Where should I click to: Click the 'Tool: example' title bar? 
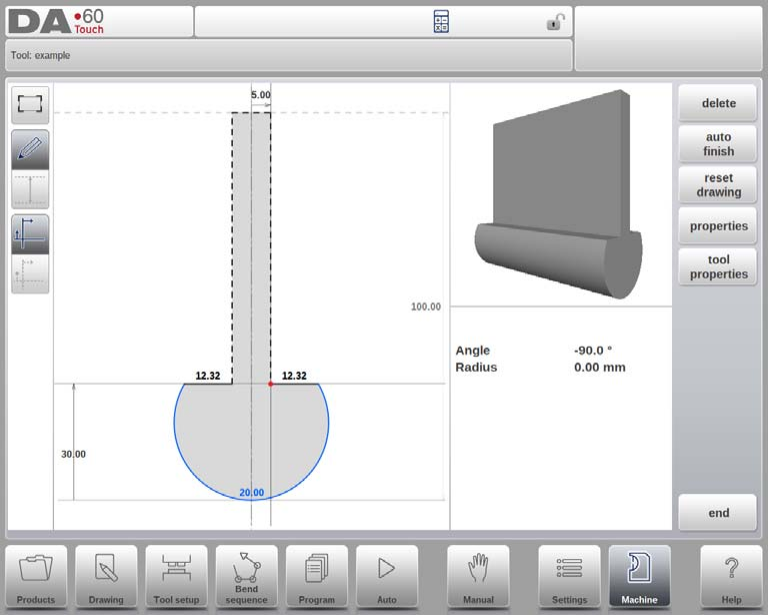288,55
